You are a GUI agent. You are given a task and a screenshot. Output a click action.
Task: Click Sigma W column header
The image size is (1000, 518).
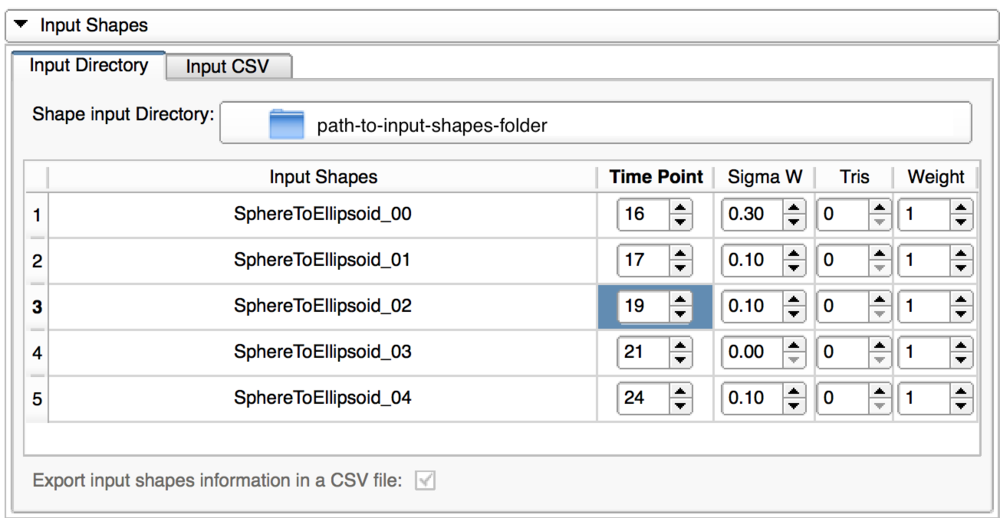tap(765, 177)
